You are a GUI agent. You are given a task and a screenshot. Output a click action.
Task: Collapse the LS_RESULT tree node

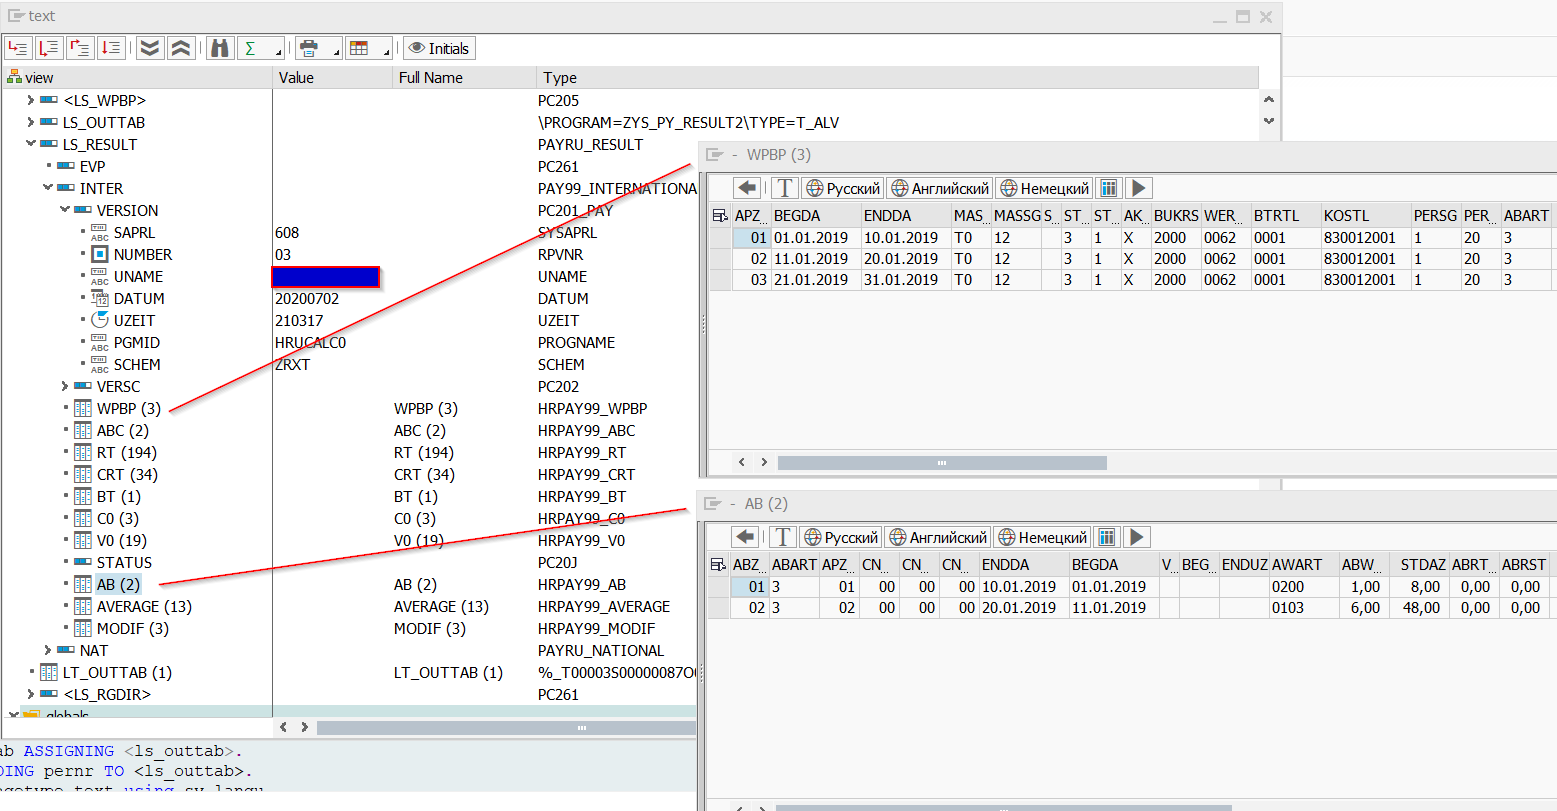tap(31, 144)
